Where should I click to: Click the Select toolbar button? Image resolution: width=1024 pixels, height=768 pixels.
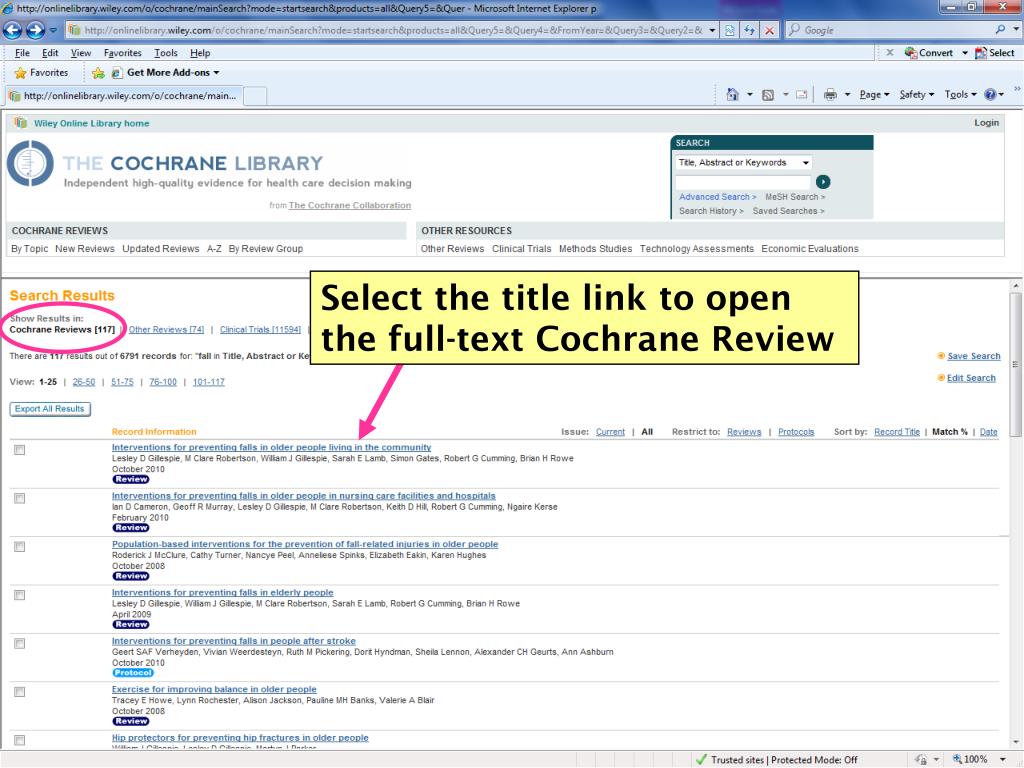pyautogui.click(x=995, y=53)
